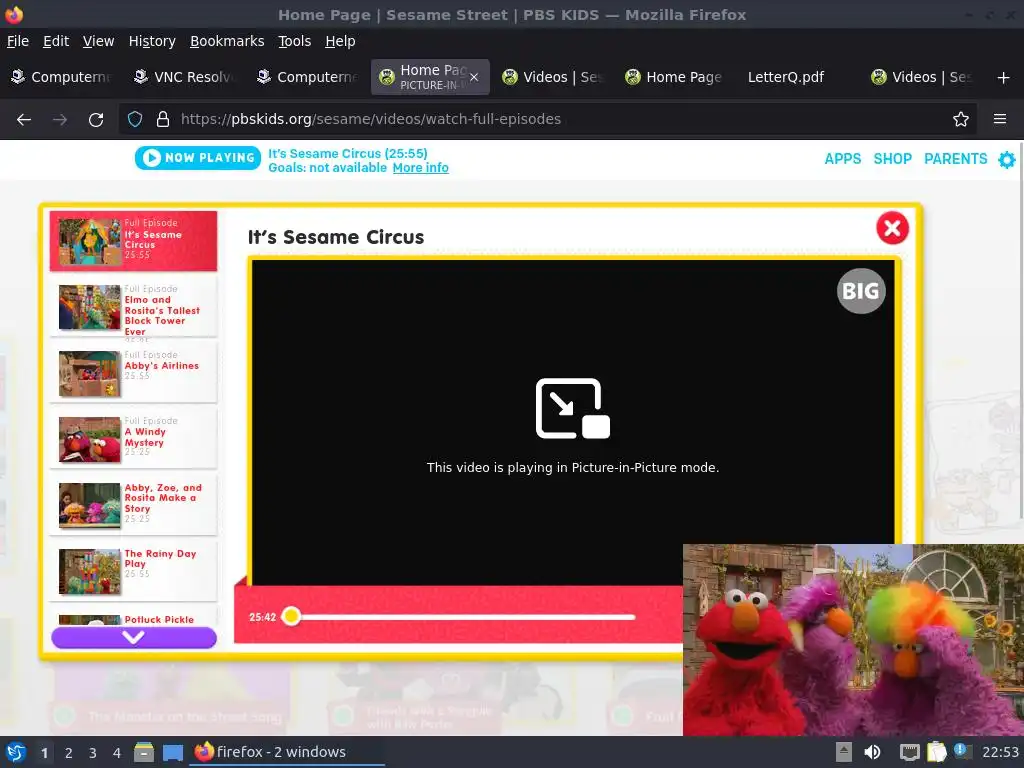Switch to the first Videos tab
Viewport: 1024px width, 768px height.
click(552, 77)
